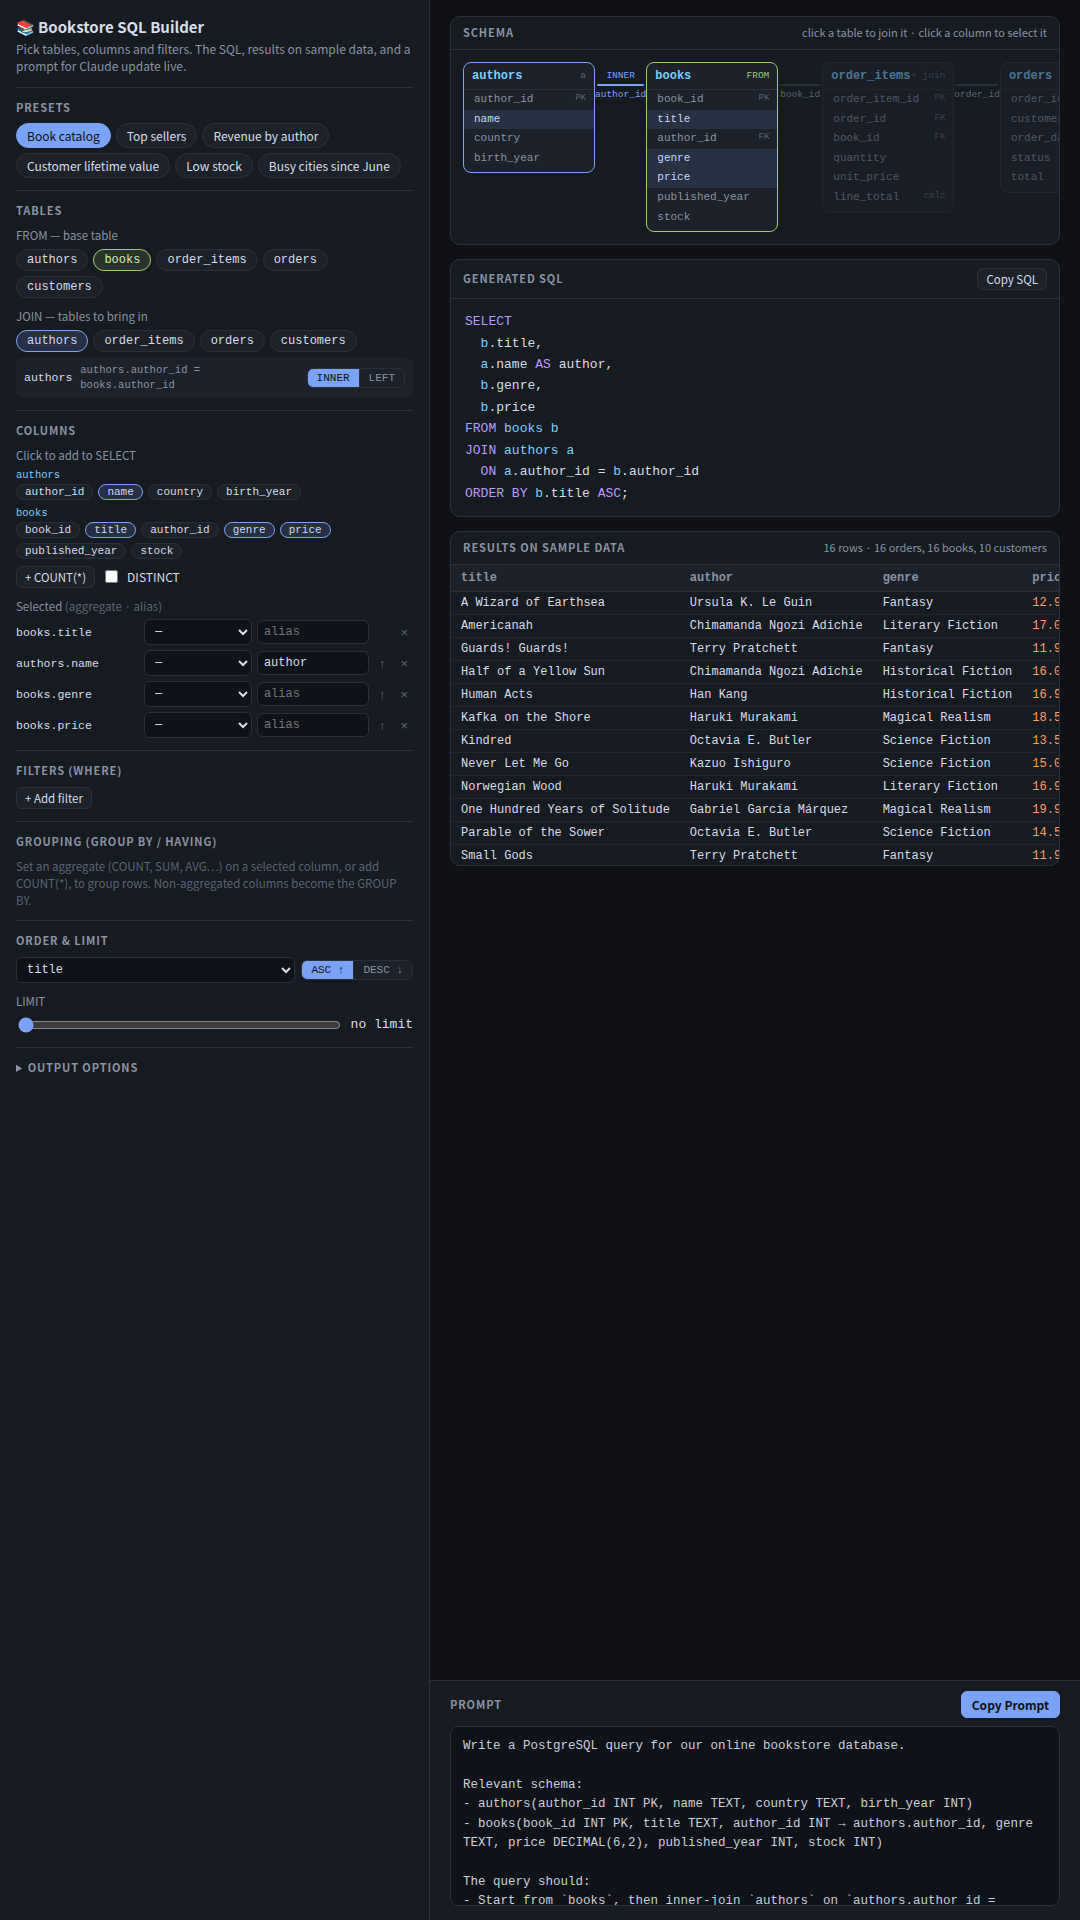Click the order_items table header in the schema
1080x1920 pixels.
(x=888, y=76)
